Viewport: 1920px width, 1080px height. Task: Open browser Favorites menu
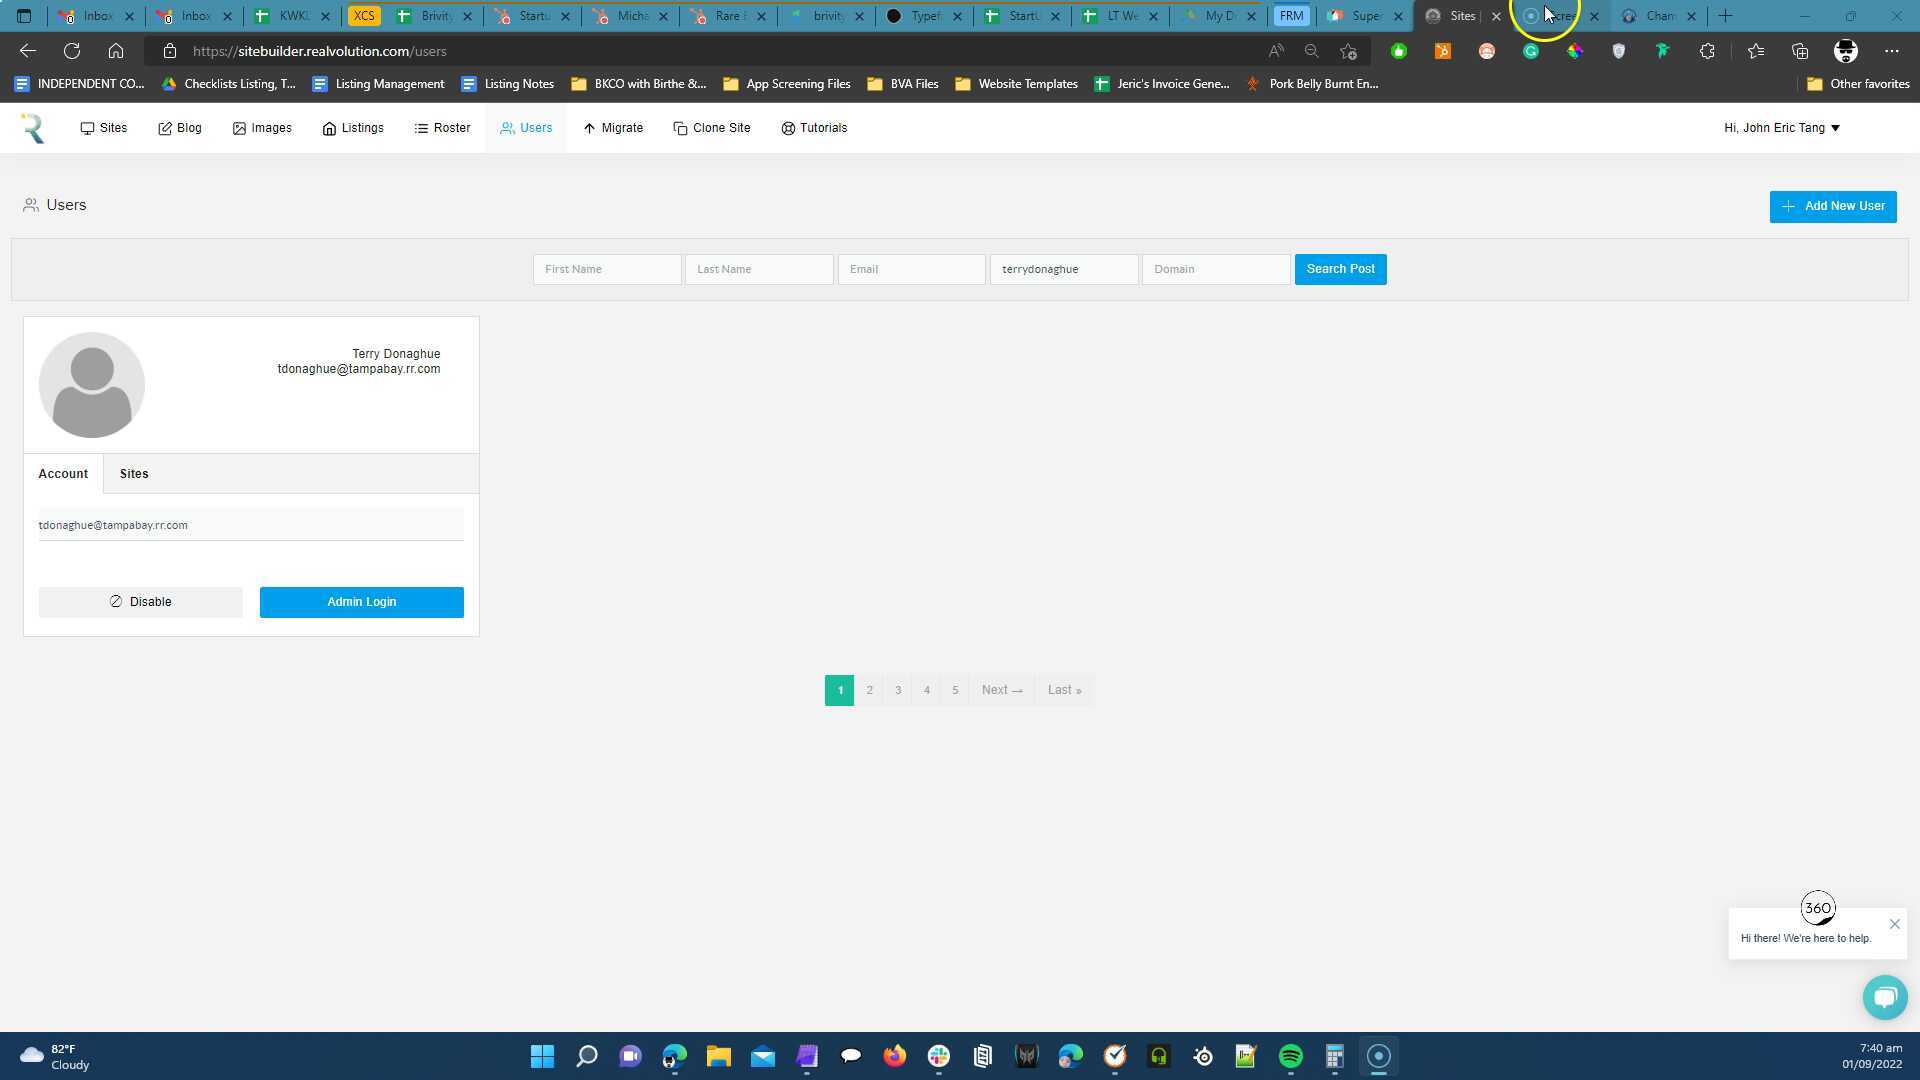click(1754, 51)
